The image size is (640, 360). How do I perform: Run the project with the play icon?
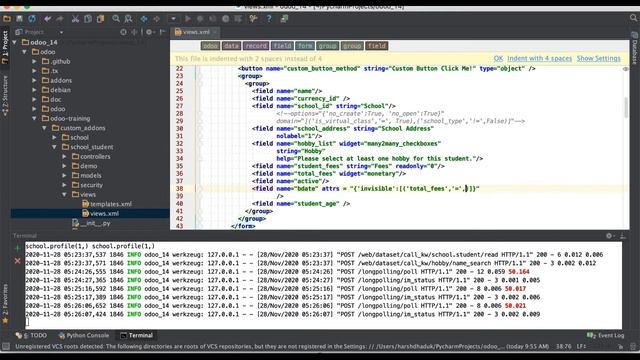pos(188,19)
